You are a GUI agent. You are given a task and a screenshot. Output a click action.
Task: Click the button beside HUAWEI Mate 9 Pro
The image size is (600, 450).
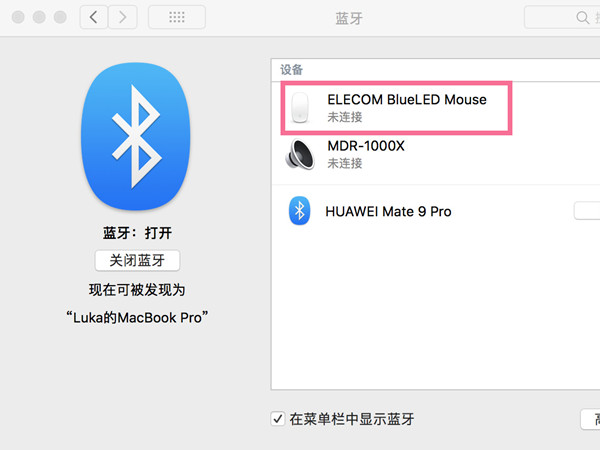click(x=587, y=211)
